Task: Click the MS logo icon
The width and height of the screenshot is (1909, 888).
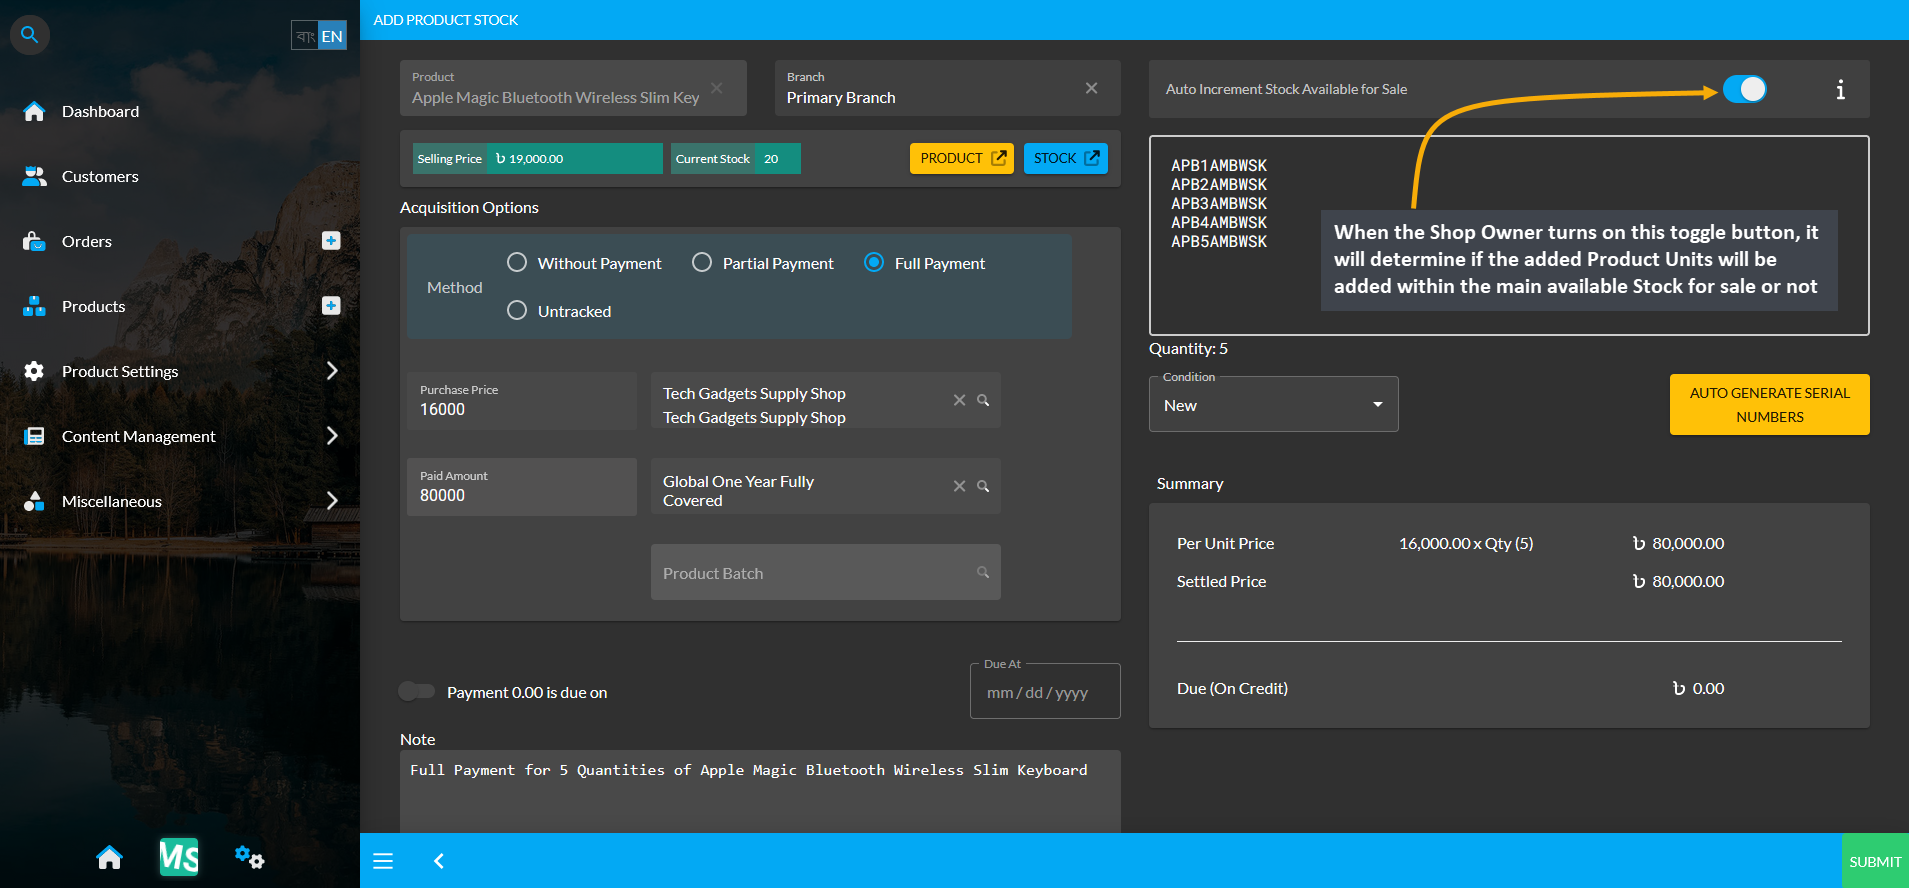Action: point(179,857)
